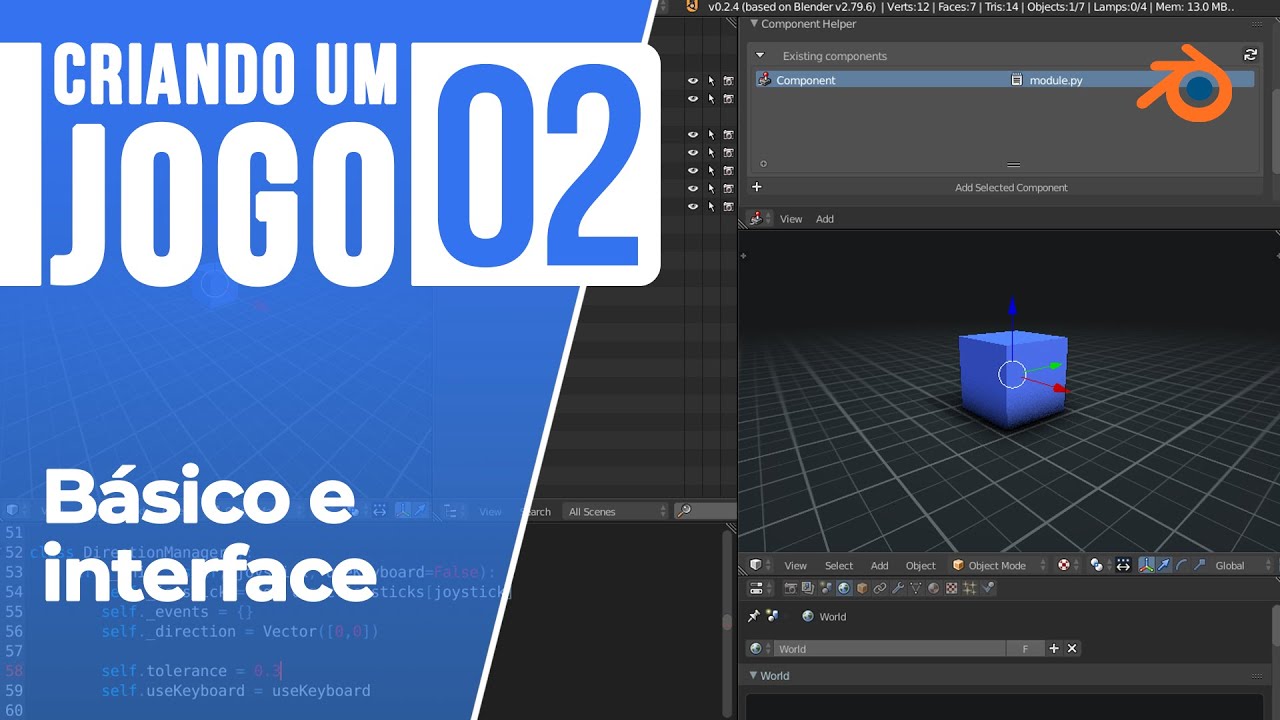Click the World breadcrumb label
The height and width of the screenshot is (720, 1280).
[833, 616]
